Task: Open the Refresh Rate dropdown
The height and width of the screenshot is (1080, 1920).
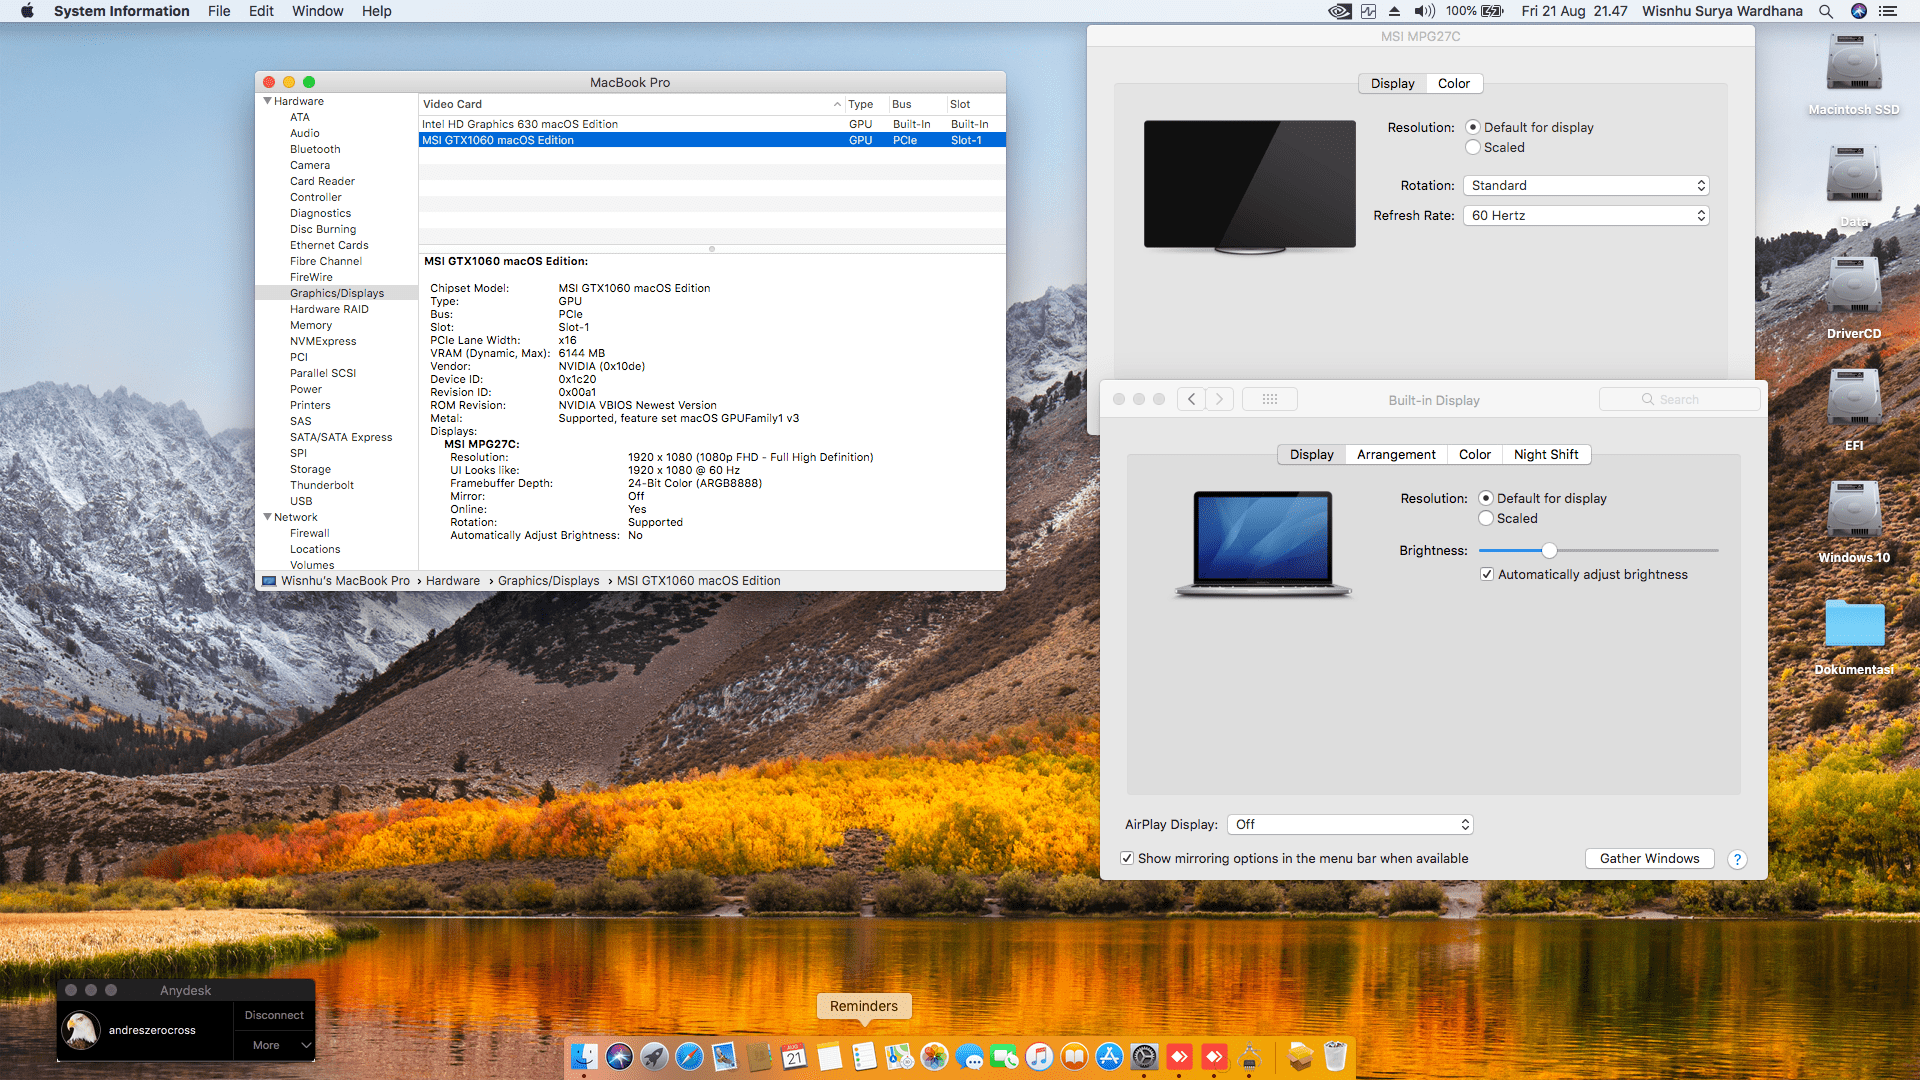Action: point(1585,215)
